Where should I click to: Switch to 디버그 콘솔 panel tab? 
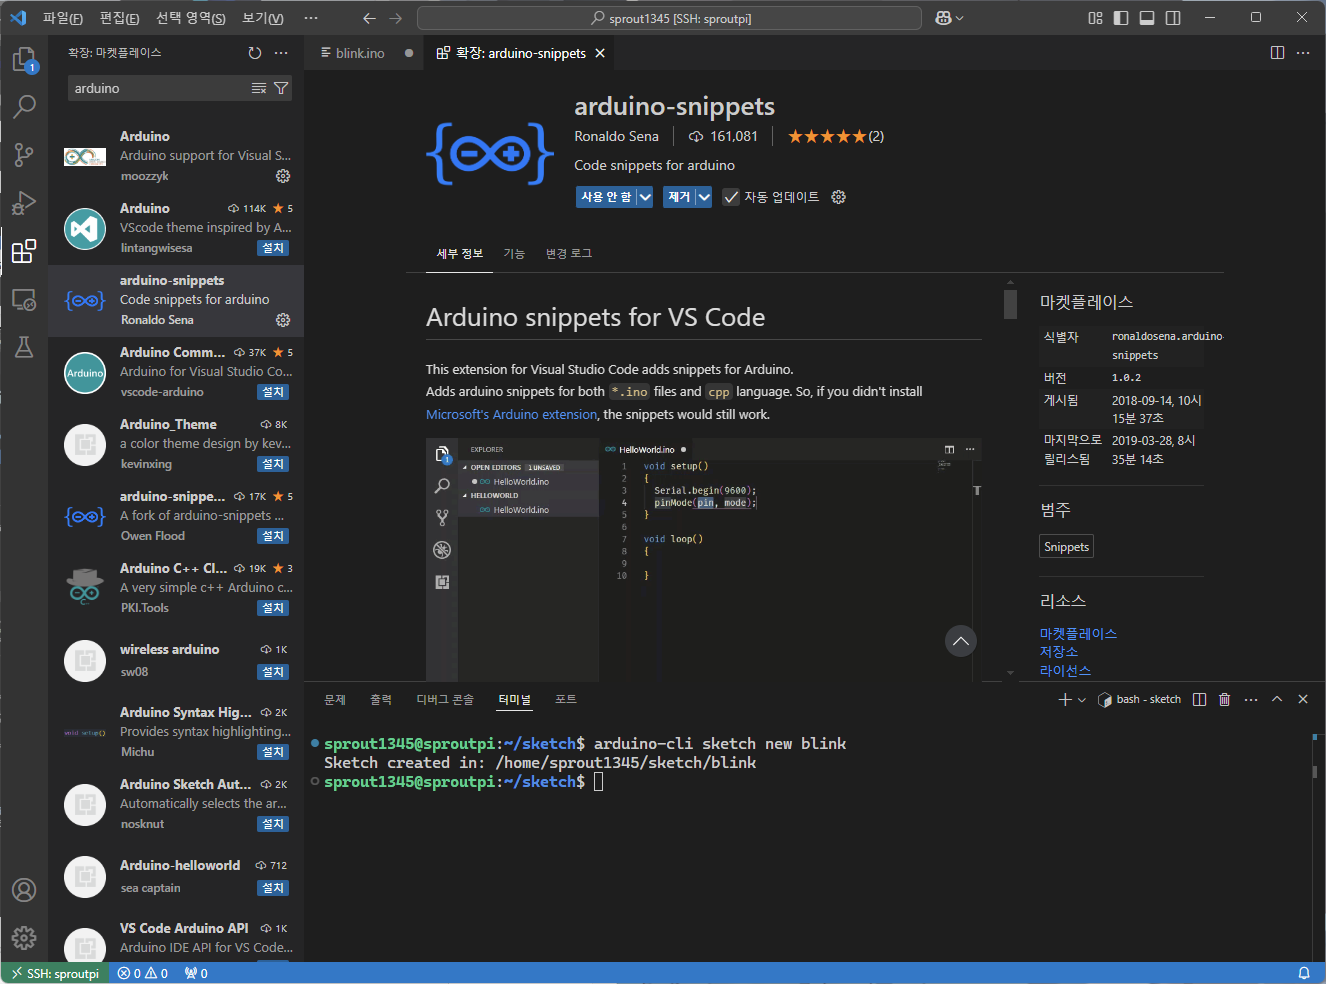pos(445,700)
